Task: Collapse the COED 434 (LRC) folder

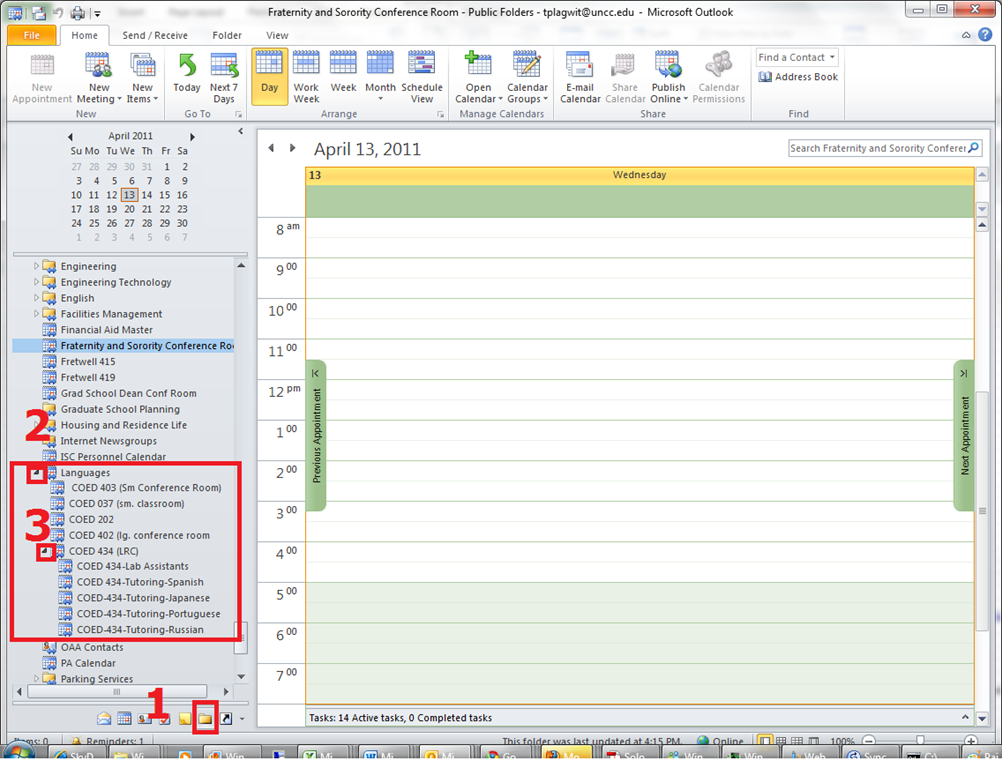Action: [x=46, y=551]
